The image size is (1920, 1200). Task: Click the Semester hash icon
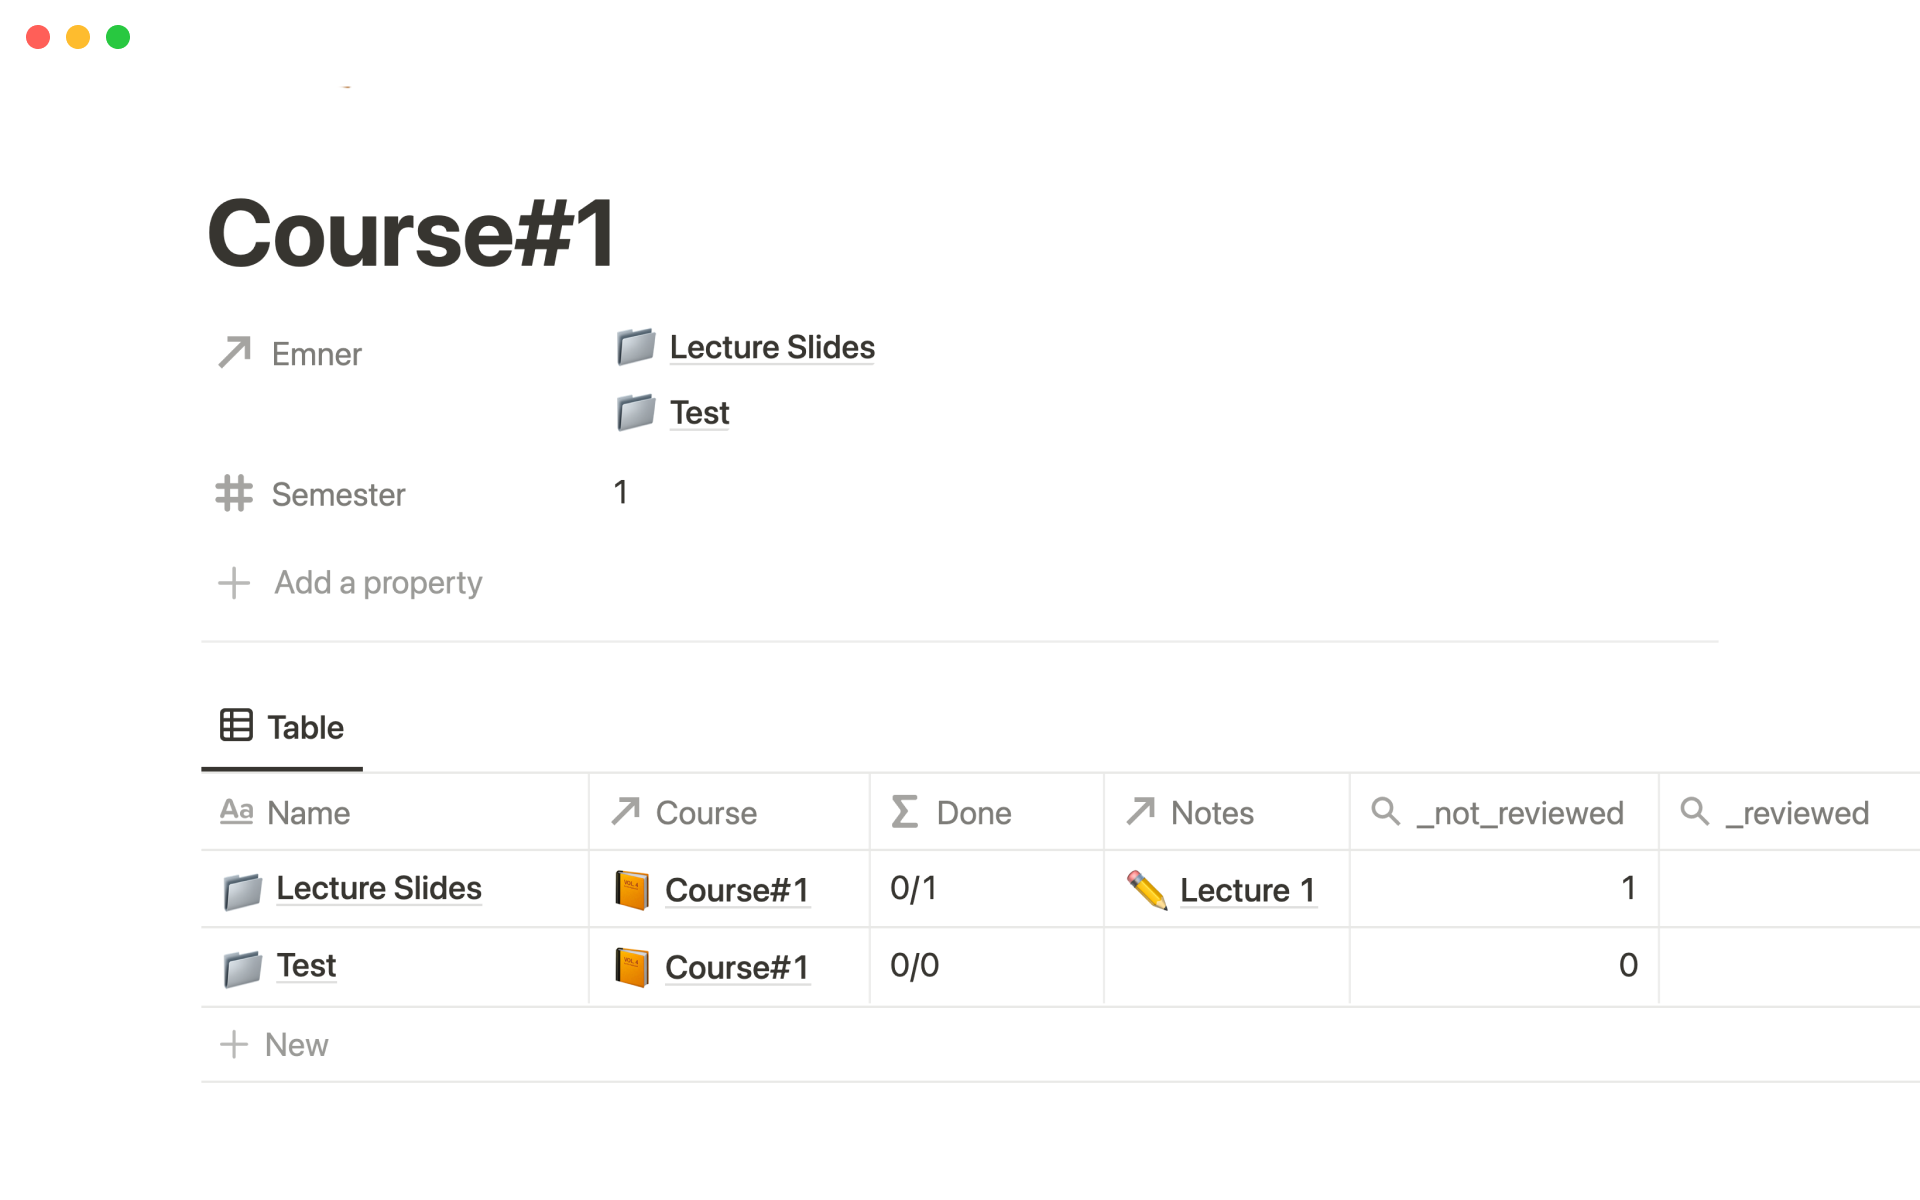point(234,493)
